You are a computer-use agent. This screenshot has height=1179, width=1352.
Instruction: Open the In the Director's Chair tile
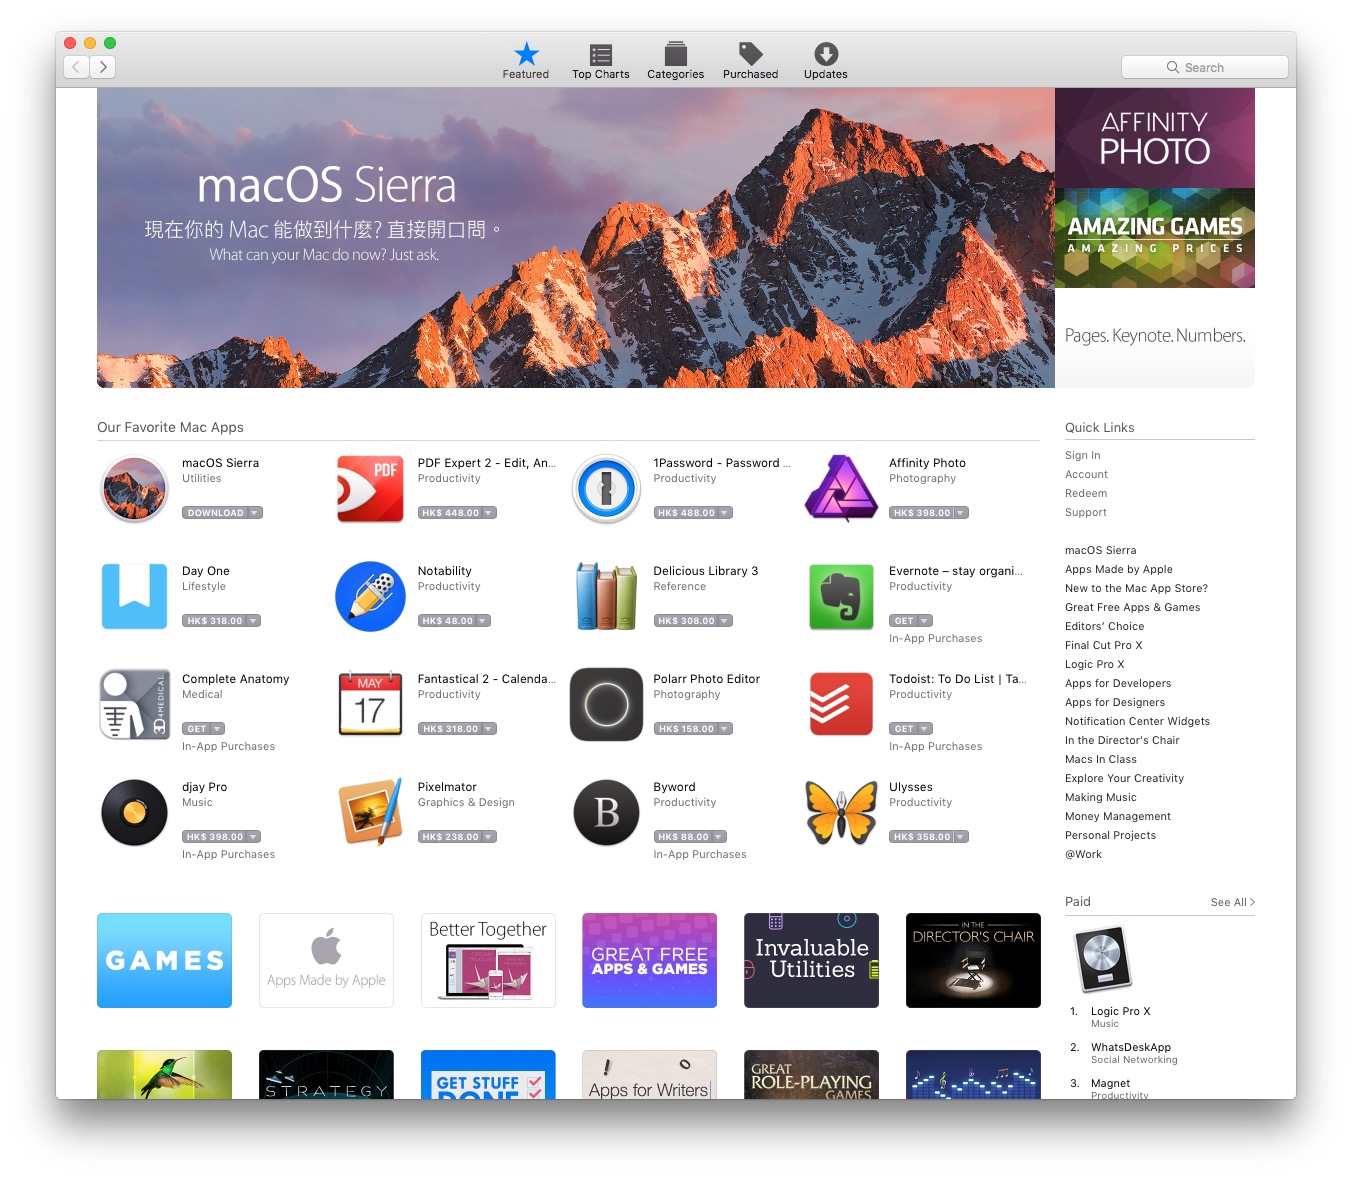click(x=973, y=960)
